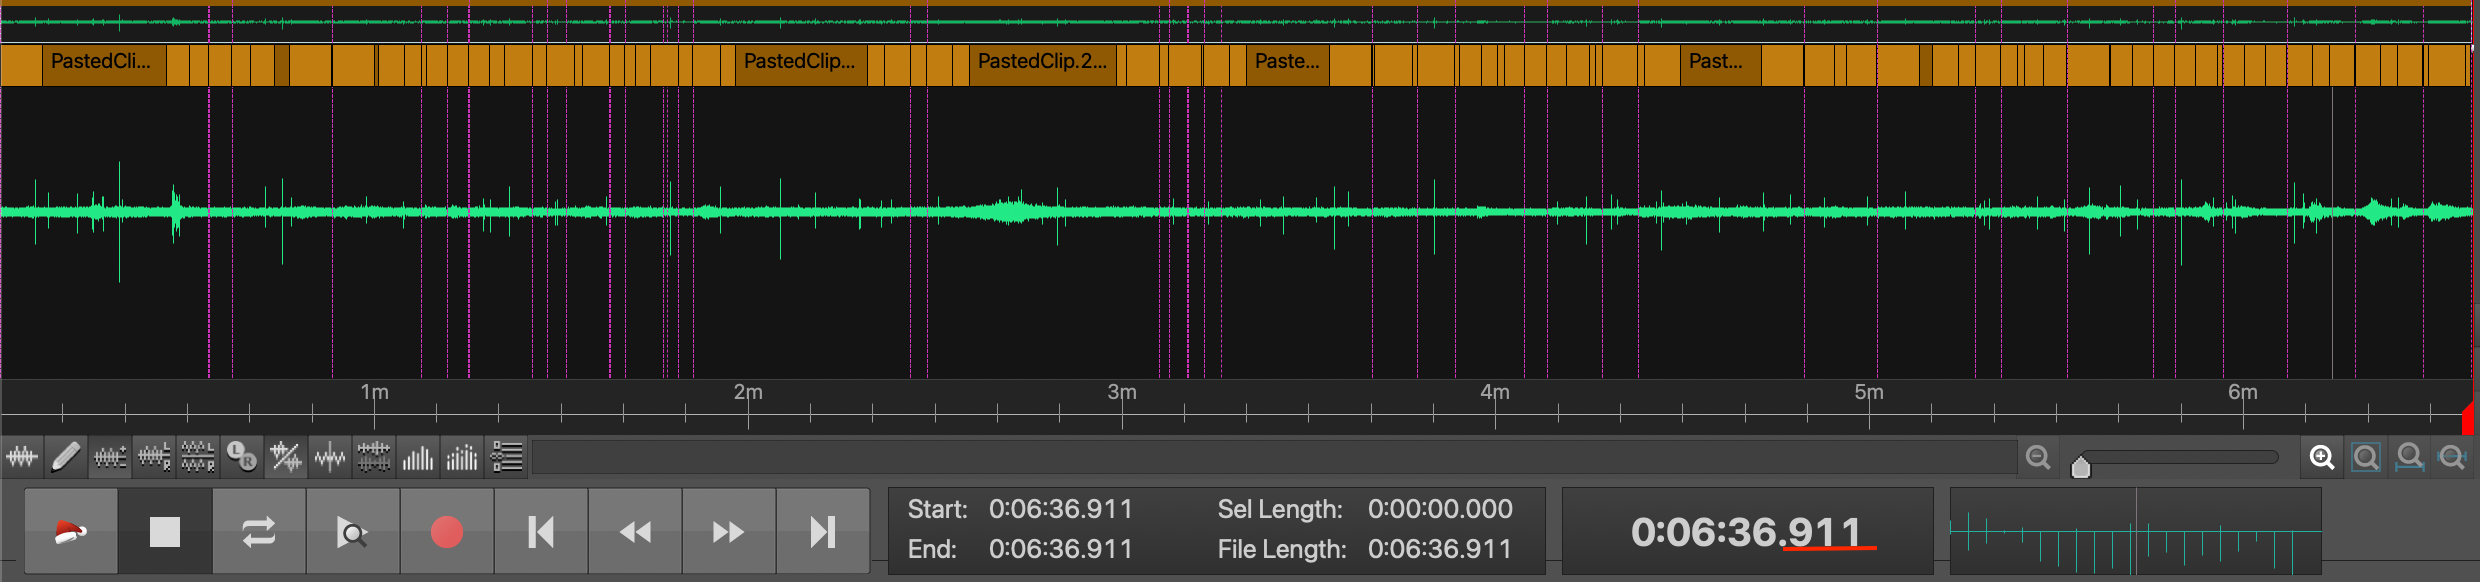Click the 2m mark on the time ruler
This screenshot has height=582, width=2480.
[x=748, y=393]
